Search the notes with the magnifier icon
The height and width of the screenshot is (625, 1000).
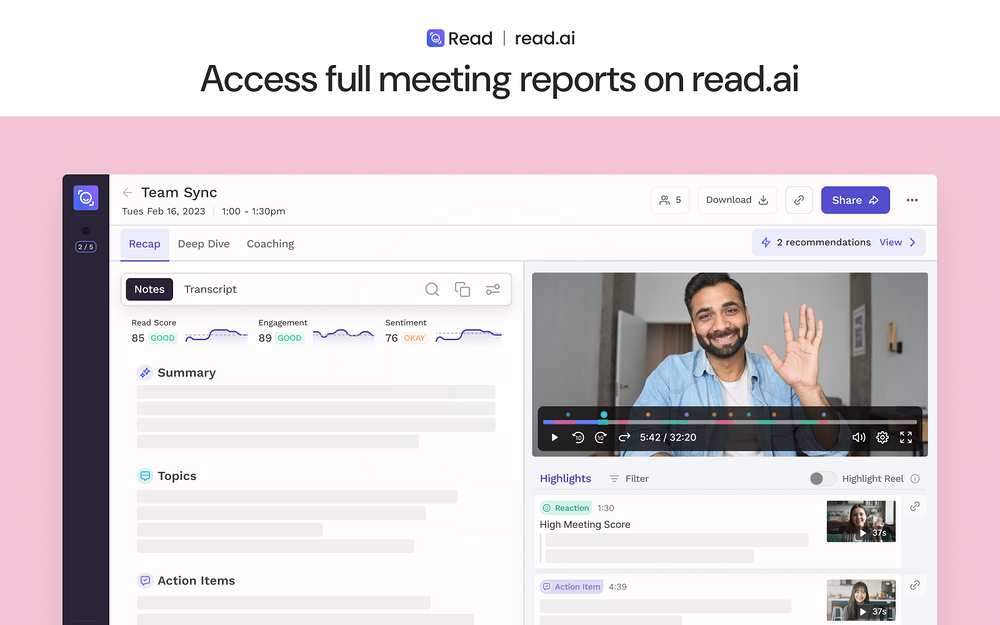[432, 290]
